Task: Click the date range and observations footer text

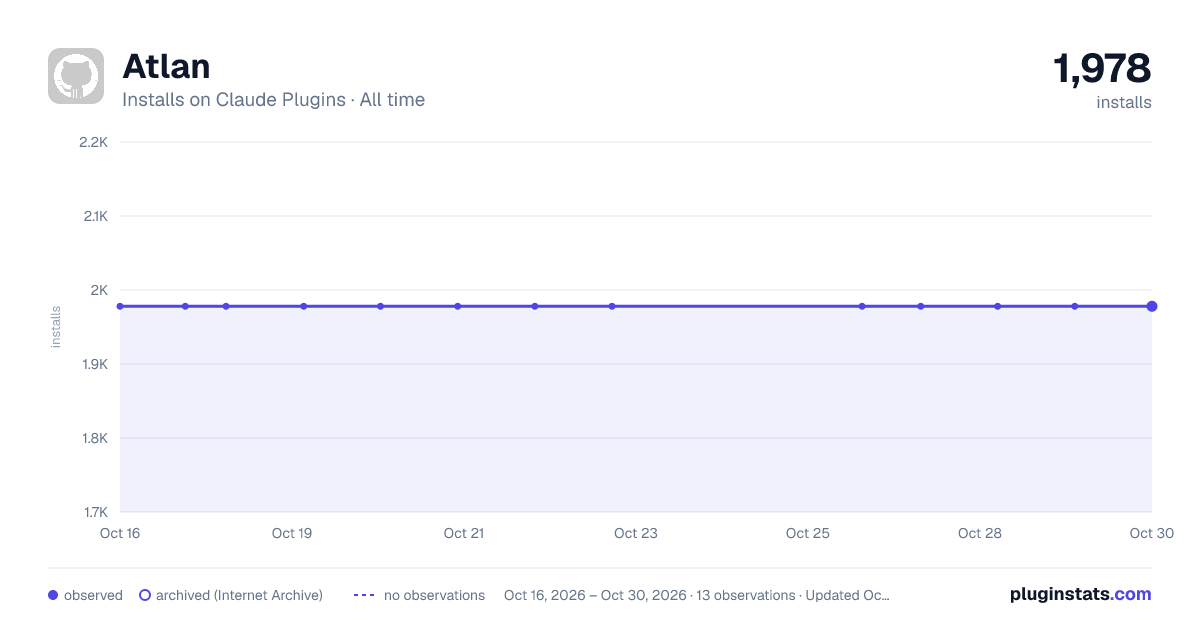Action: click(696, 595)
